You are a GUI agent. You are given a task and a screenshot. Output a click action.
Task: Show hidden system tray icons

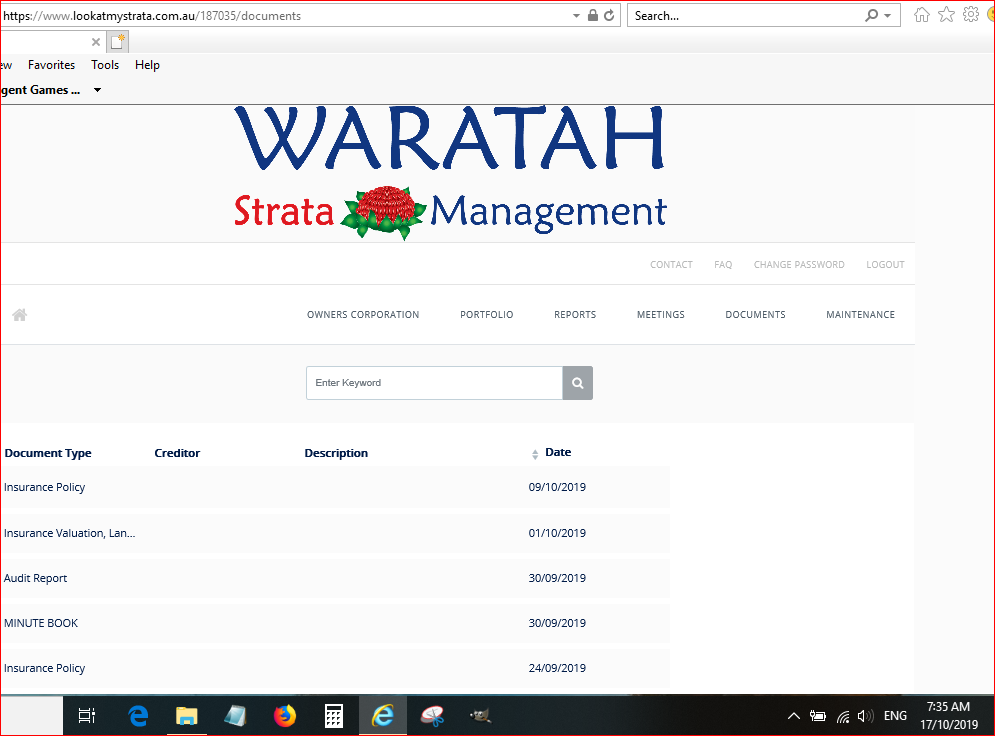[x=794, y=716]
